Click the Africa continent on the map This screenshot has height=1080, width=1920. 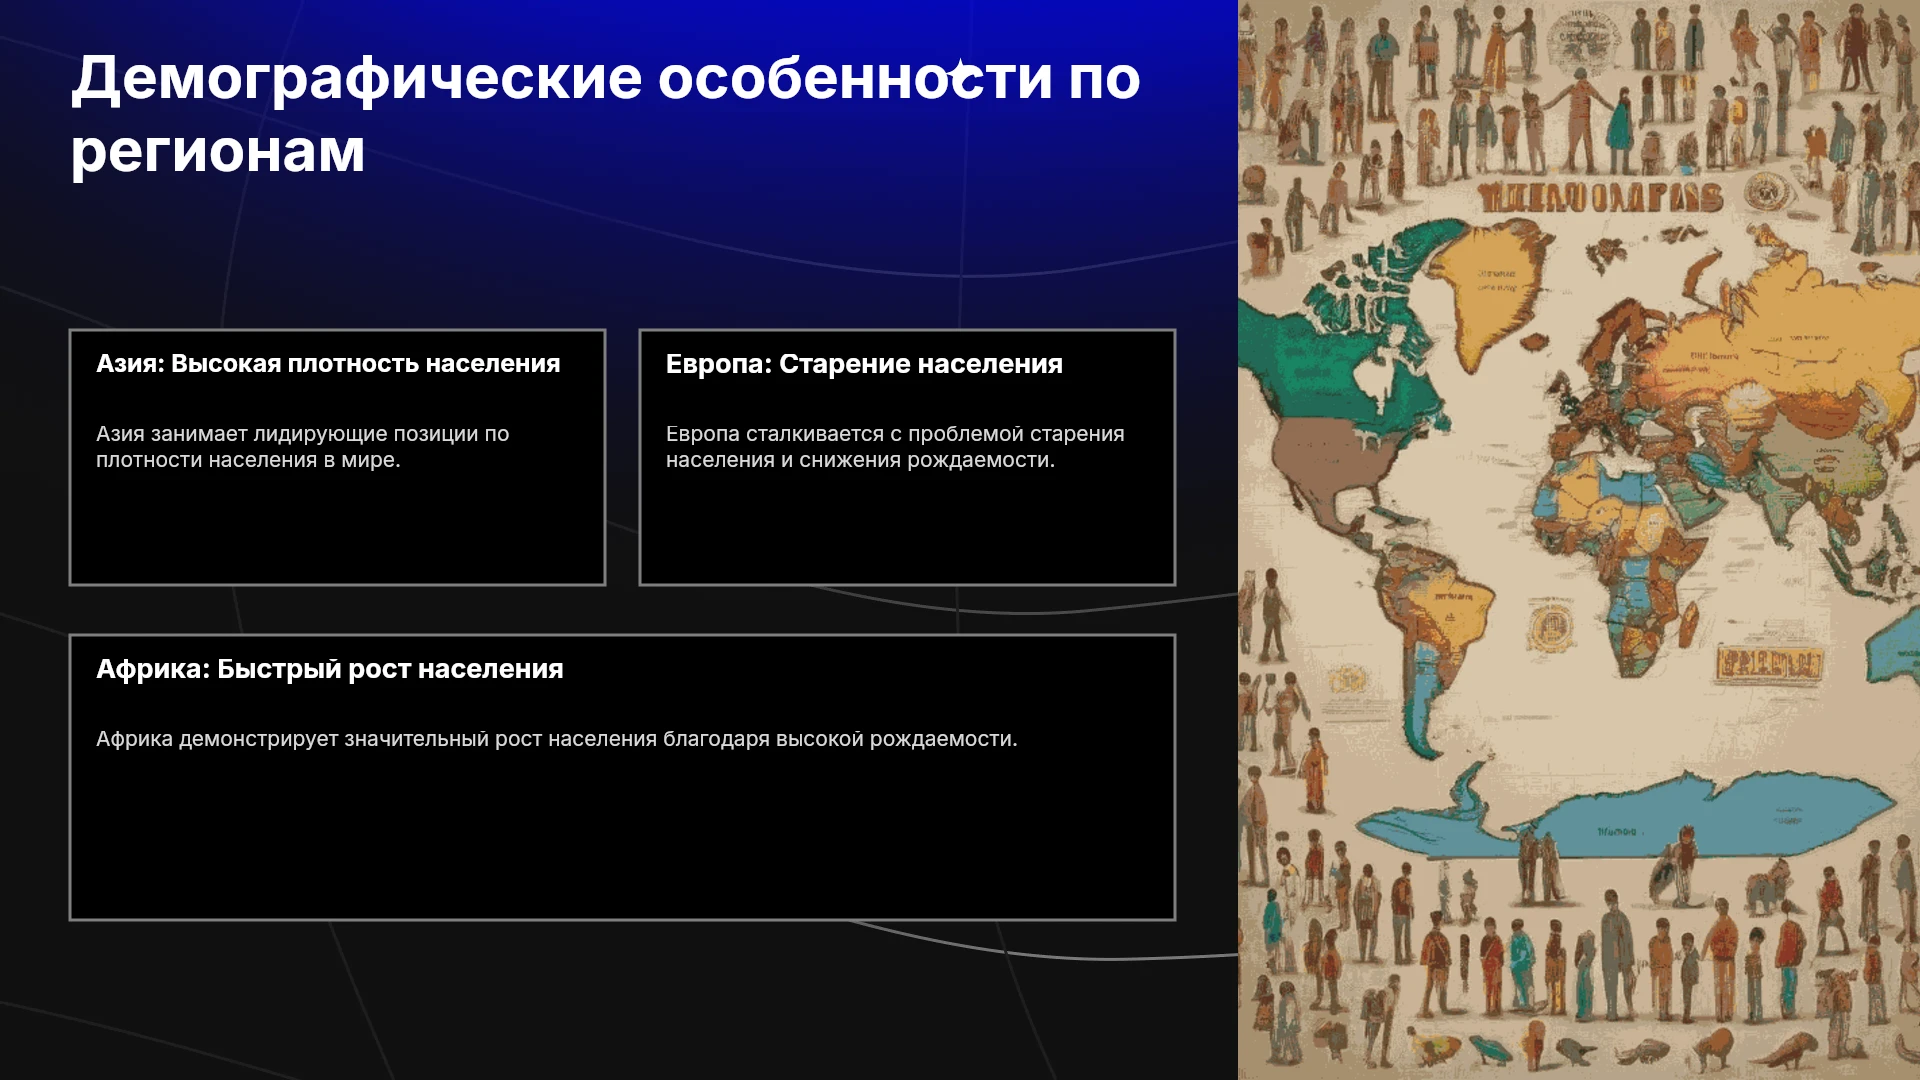1620,560
